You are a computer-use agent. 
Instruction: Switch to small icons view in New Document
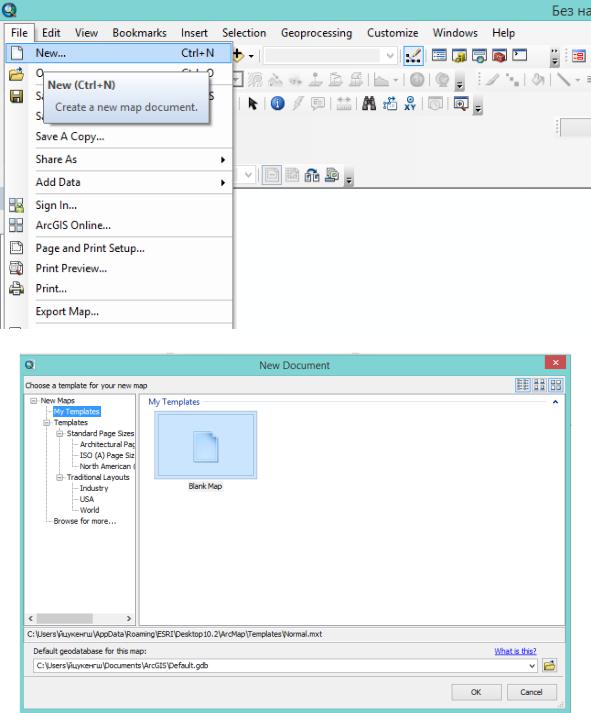539,385
